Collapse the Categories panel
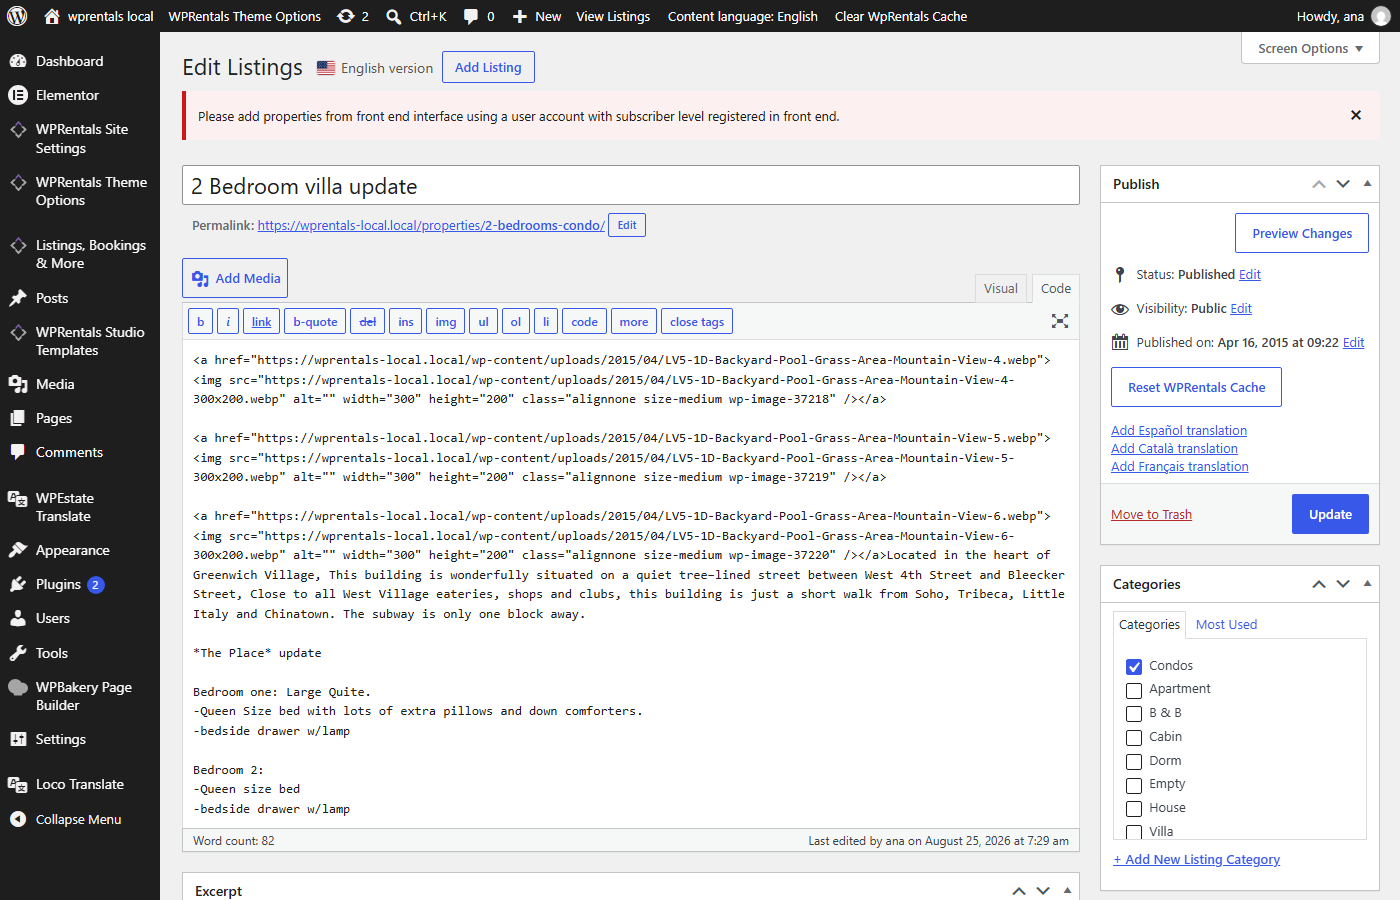Image resolution: width=1400 pixels, height=900 pixels. [x=1367, y=584]
